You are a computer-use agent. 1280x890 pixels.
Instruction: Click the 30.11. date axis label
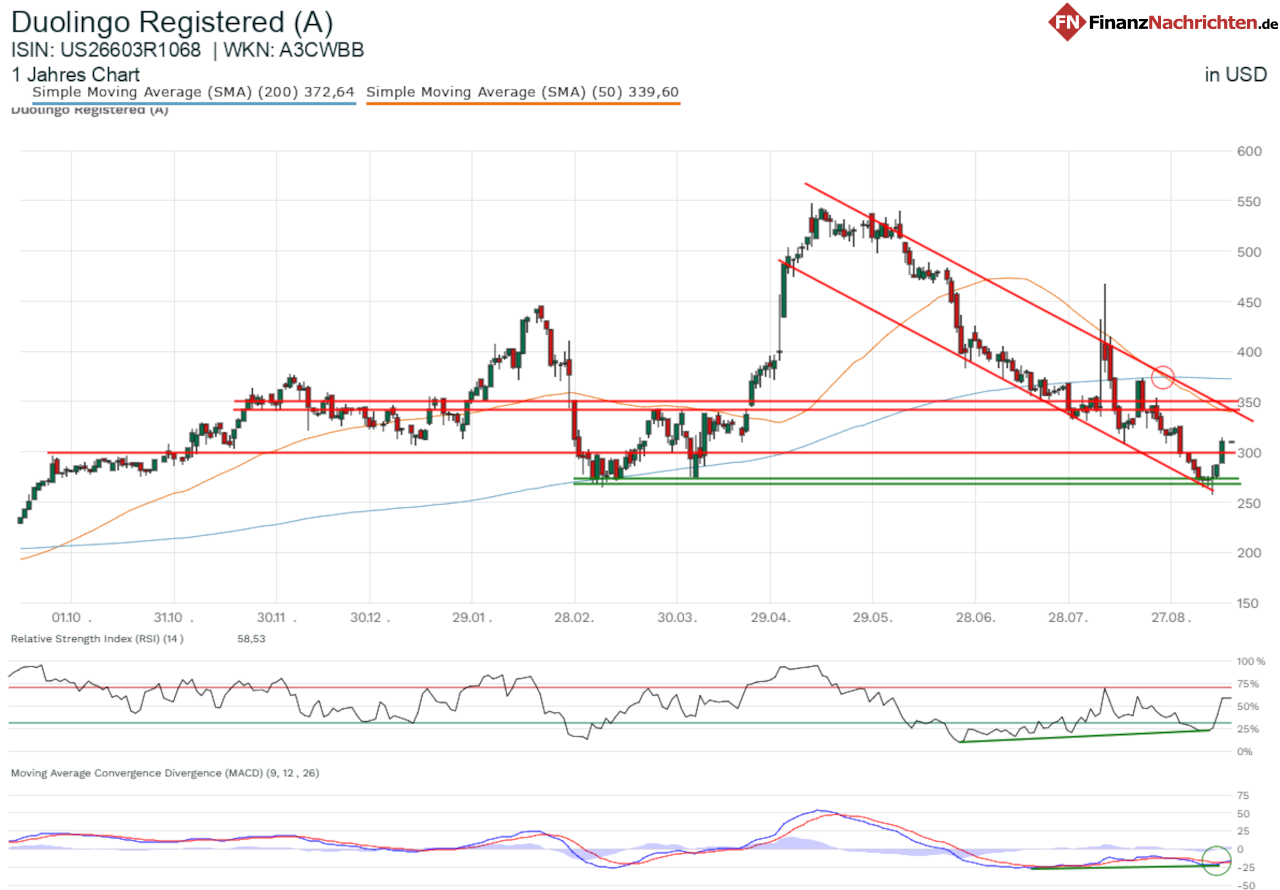tap(274, 618)
